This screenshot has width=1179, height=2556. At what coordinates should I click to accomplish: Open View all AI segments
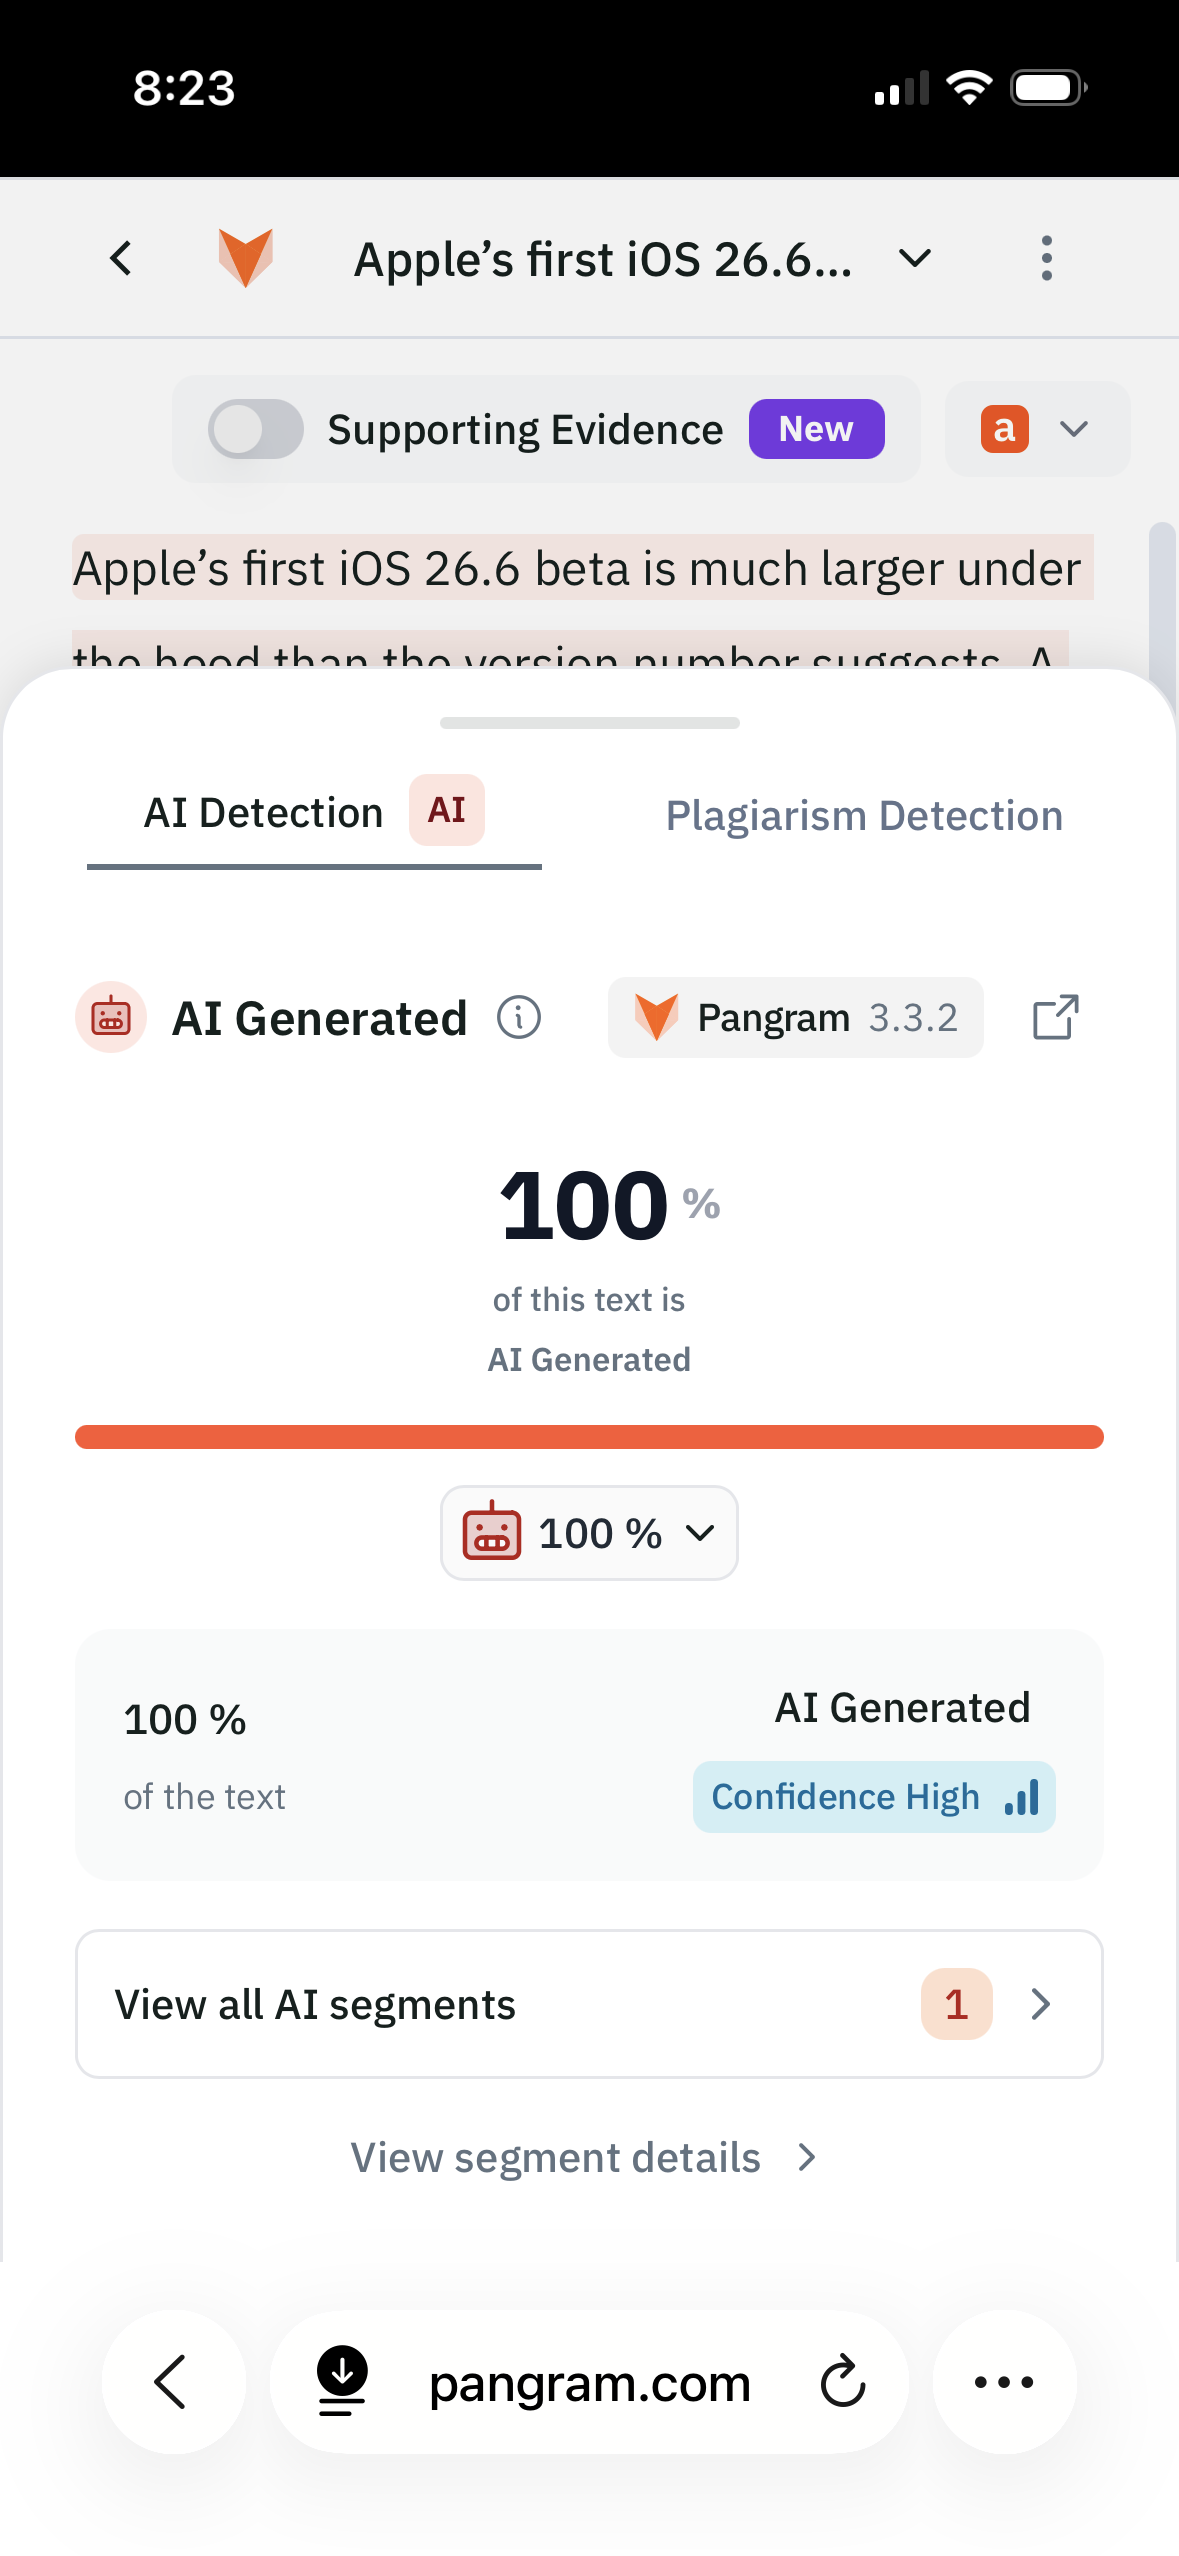589,2003
